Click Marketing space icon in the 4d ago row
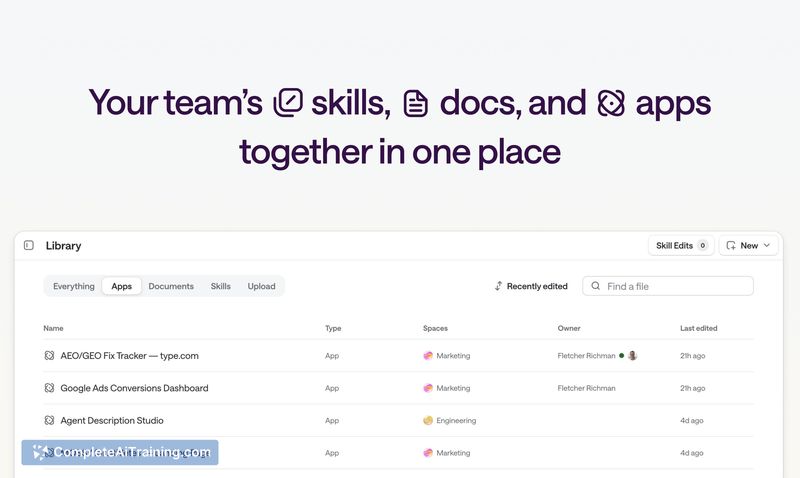Image resolution: width=800 pixels, height=478 pixels. [x=428, y=452]
